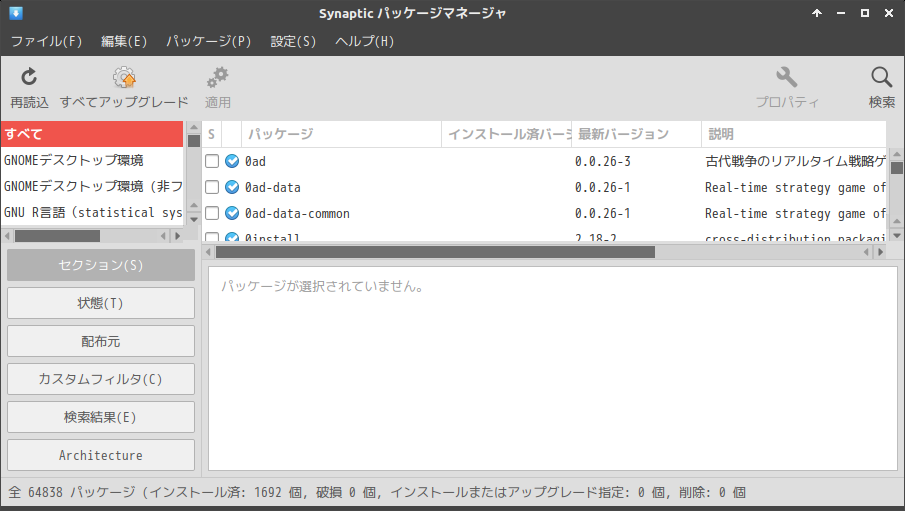Toggle the checkbox for 0ad package
This screenshot has height=511, width=905.
[x=212, y=161]
